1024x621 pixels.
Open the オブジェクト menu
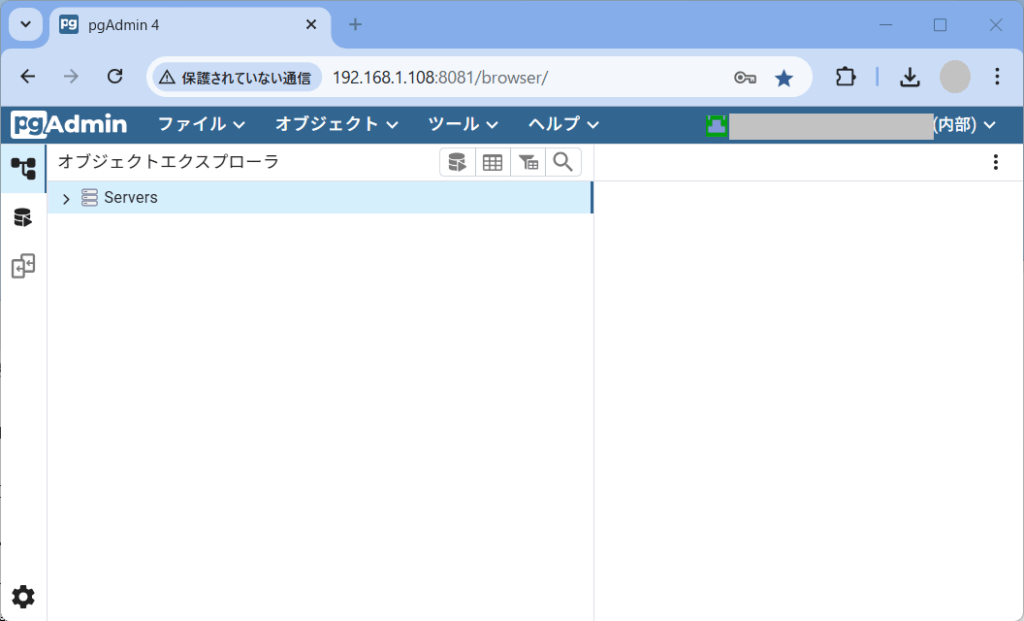tap(336, 124)
